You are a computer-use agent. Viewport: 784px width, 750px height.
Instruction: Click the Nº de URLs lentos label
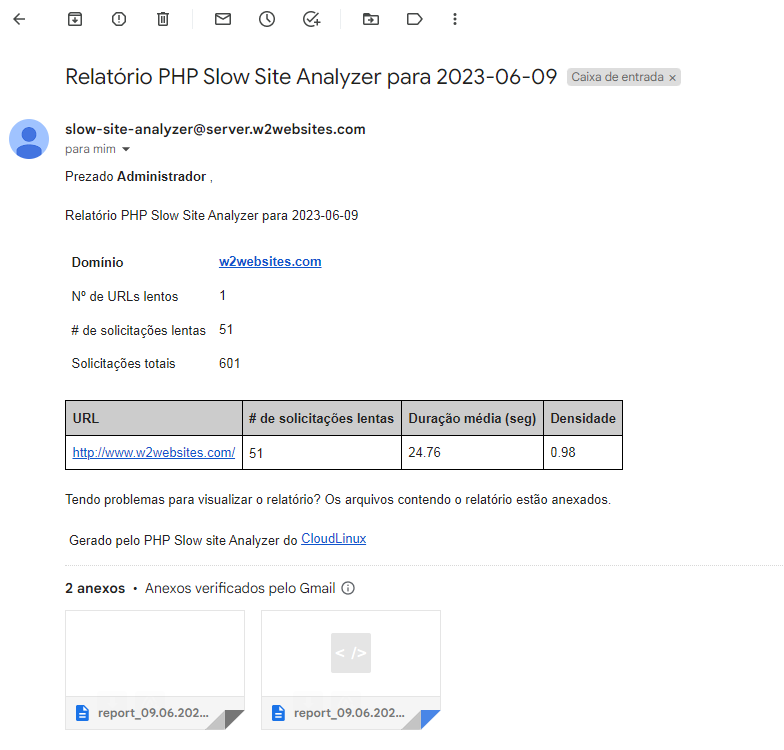(x=125, y=296)
